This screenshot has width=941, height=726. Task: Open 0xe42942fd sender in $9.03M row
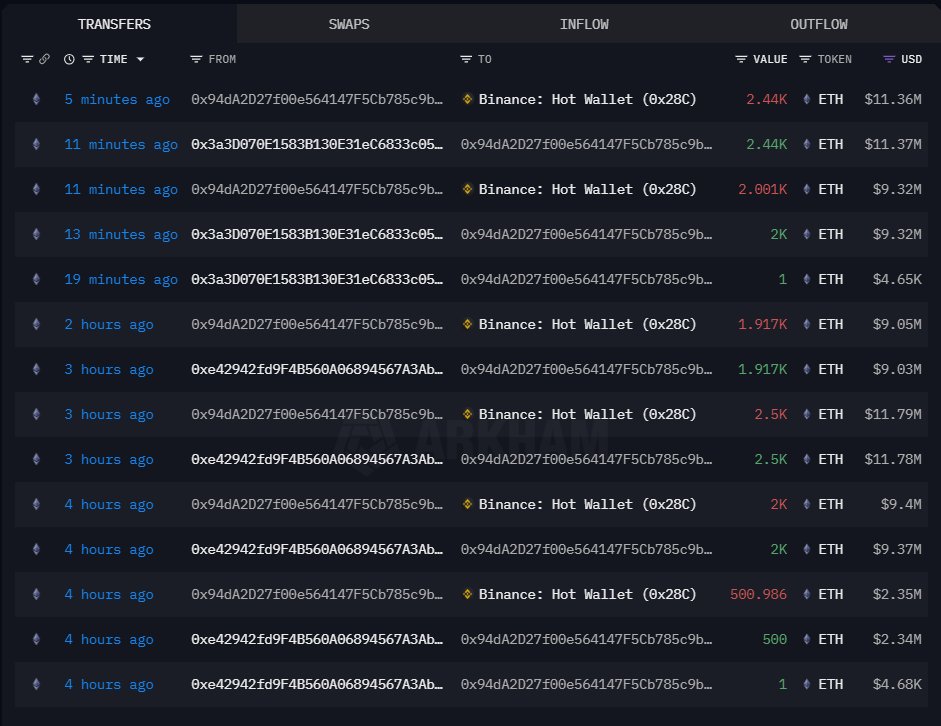point(317,369)
